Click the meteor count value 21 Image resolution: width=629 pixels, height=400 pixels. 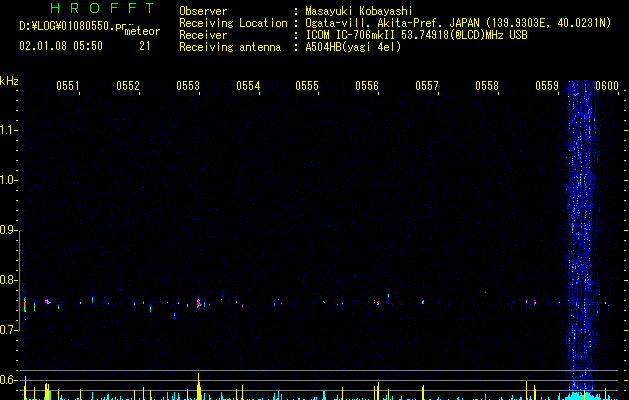click(145, 46)
